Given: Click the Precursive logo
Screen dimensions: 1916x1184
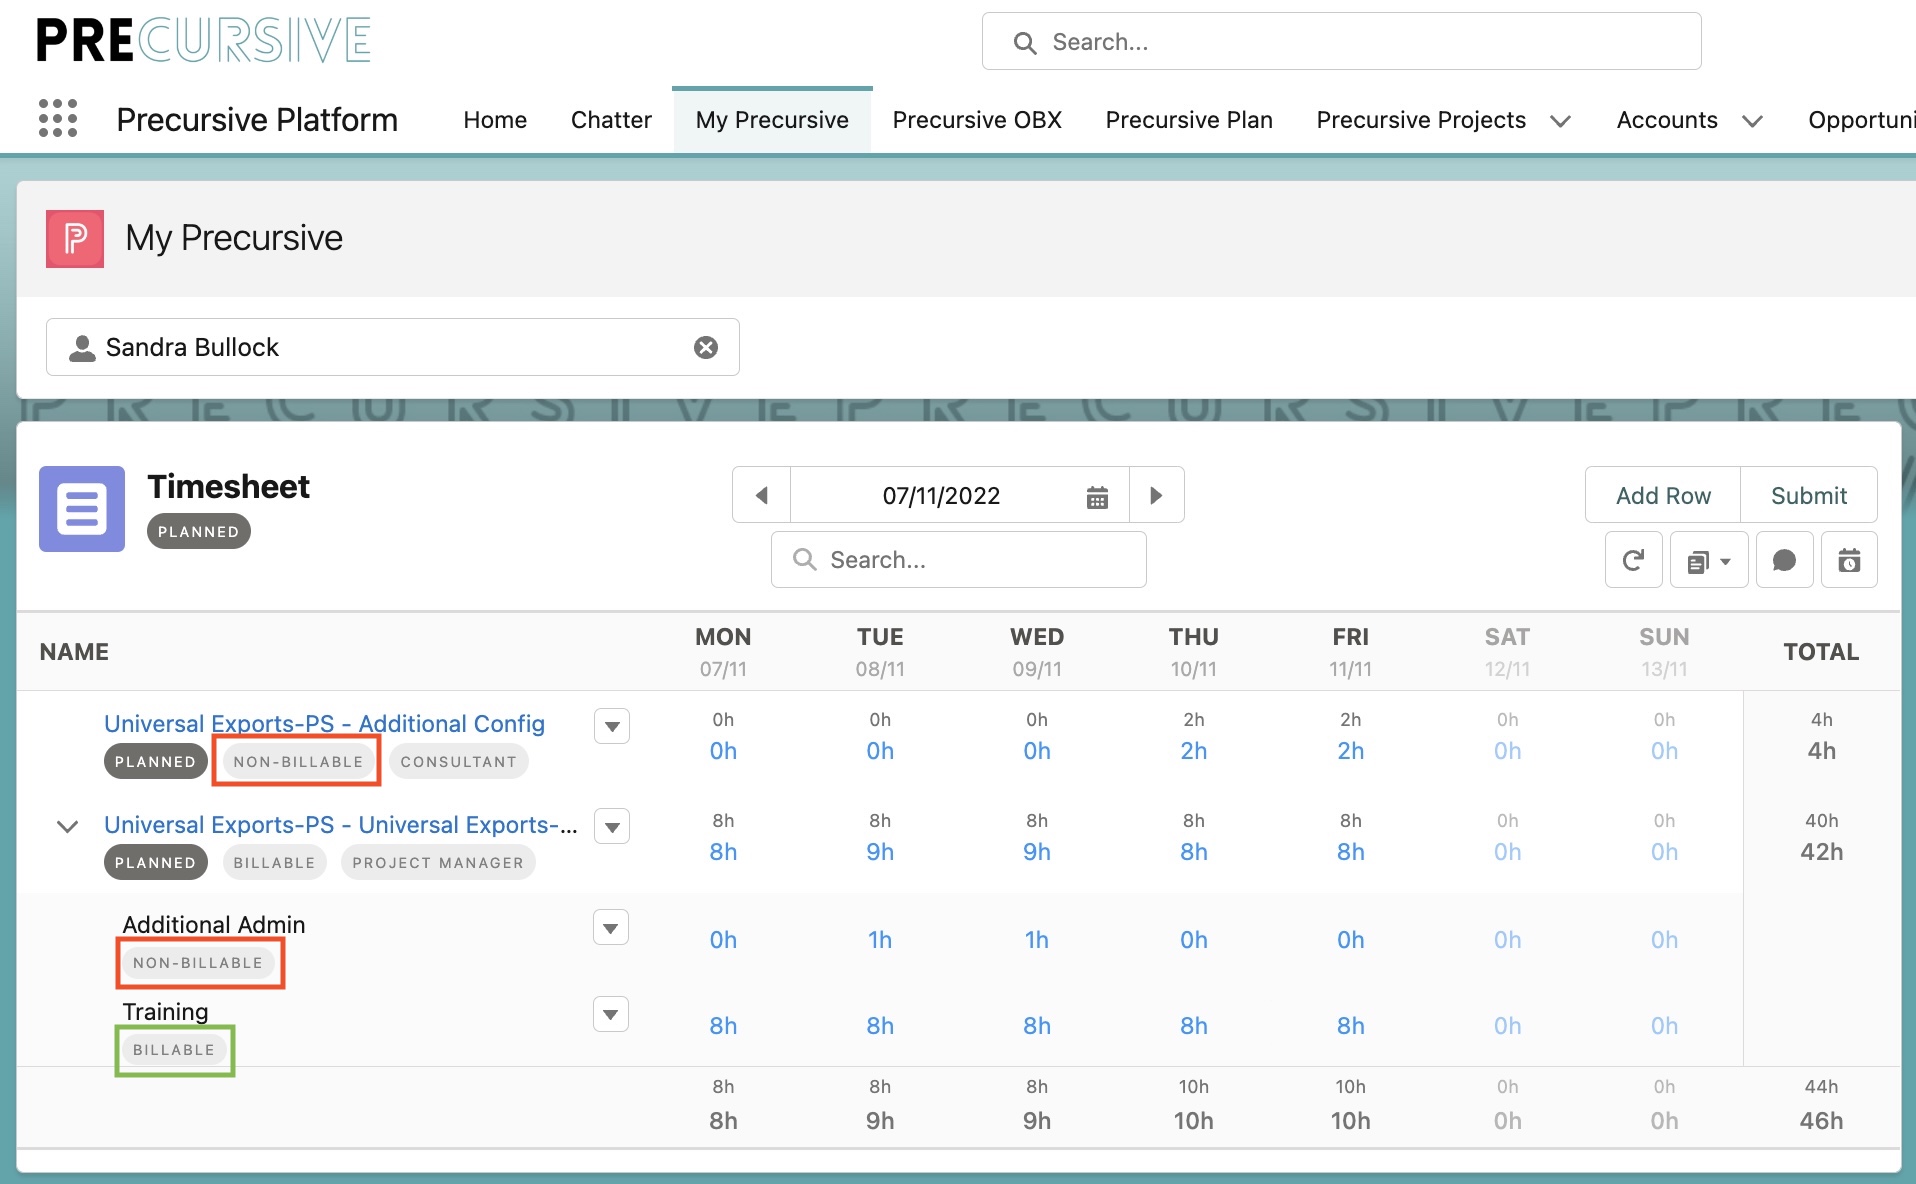Looking at the screenshot, I should pos(204,40).
